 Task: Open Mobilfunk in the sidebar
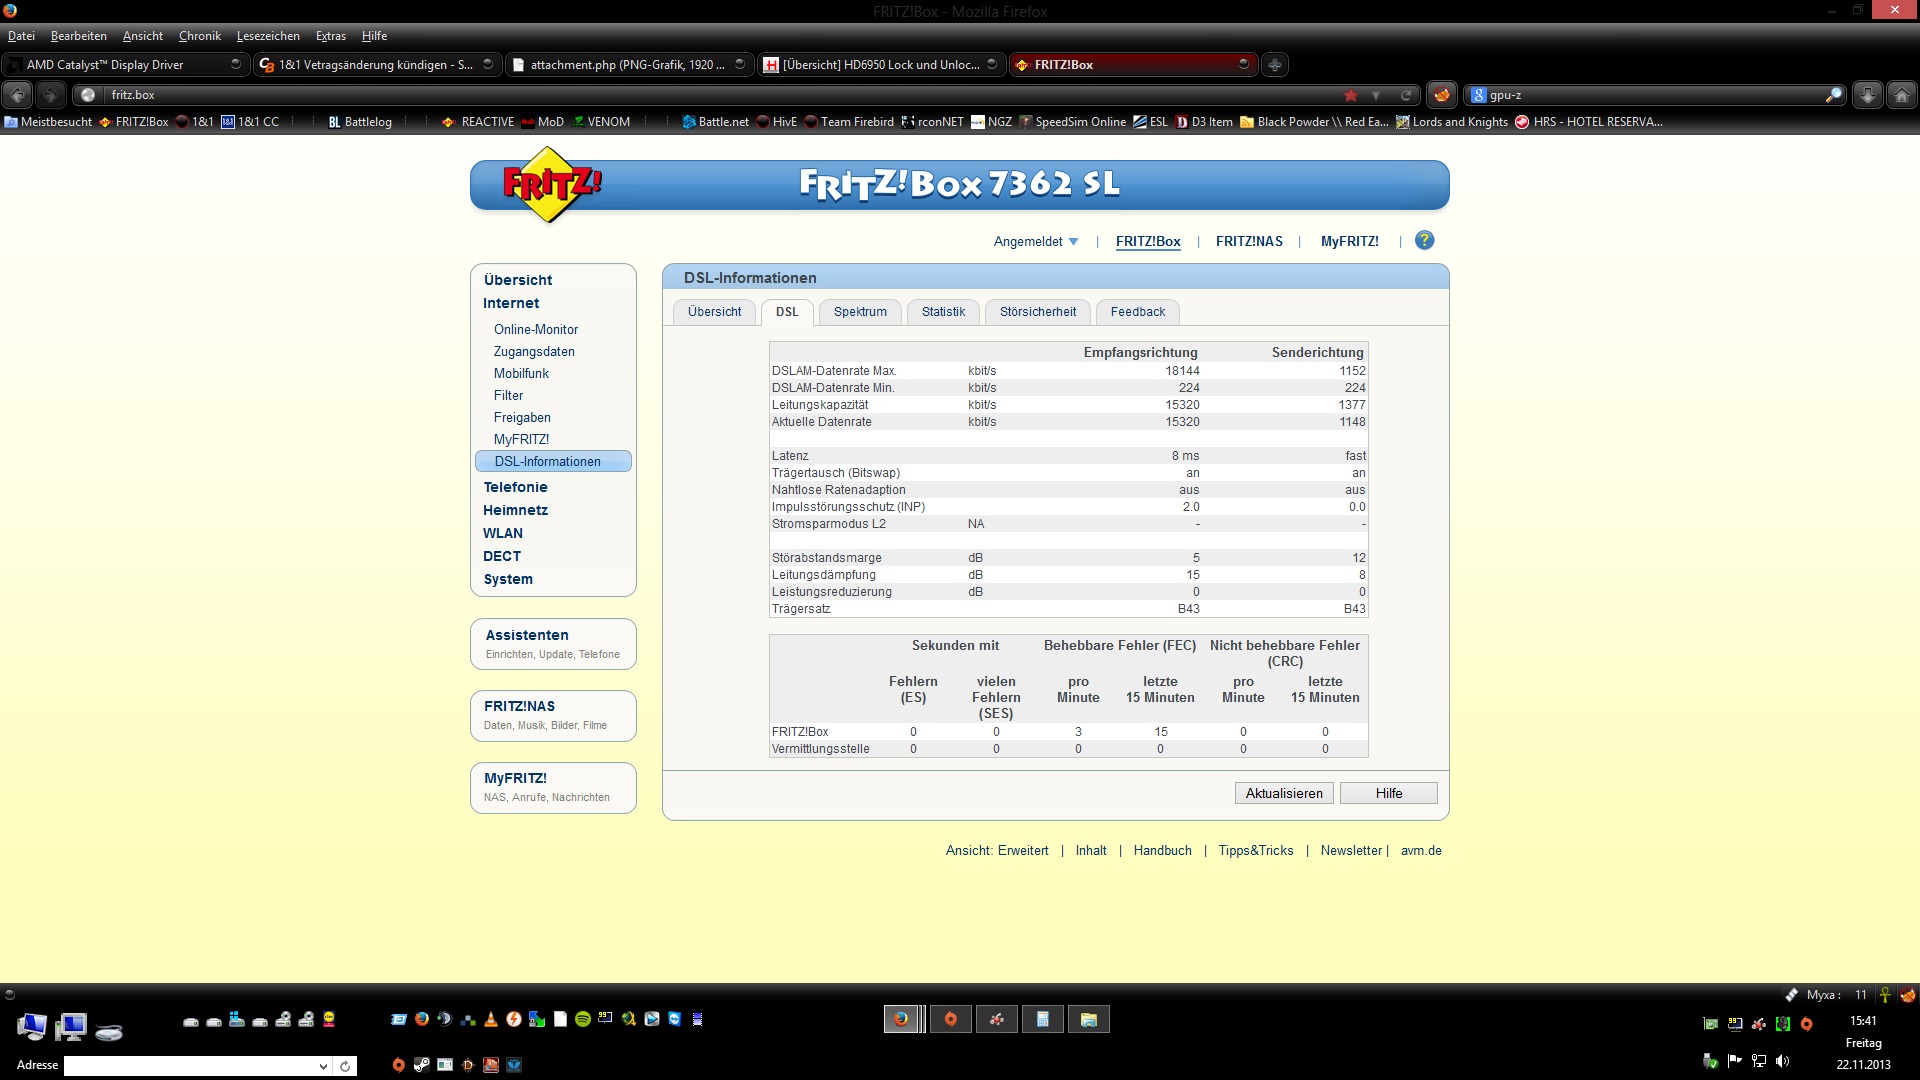[x=521, y=373]
